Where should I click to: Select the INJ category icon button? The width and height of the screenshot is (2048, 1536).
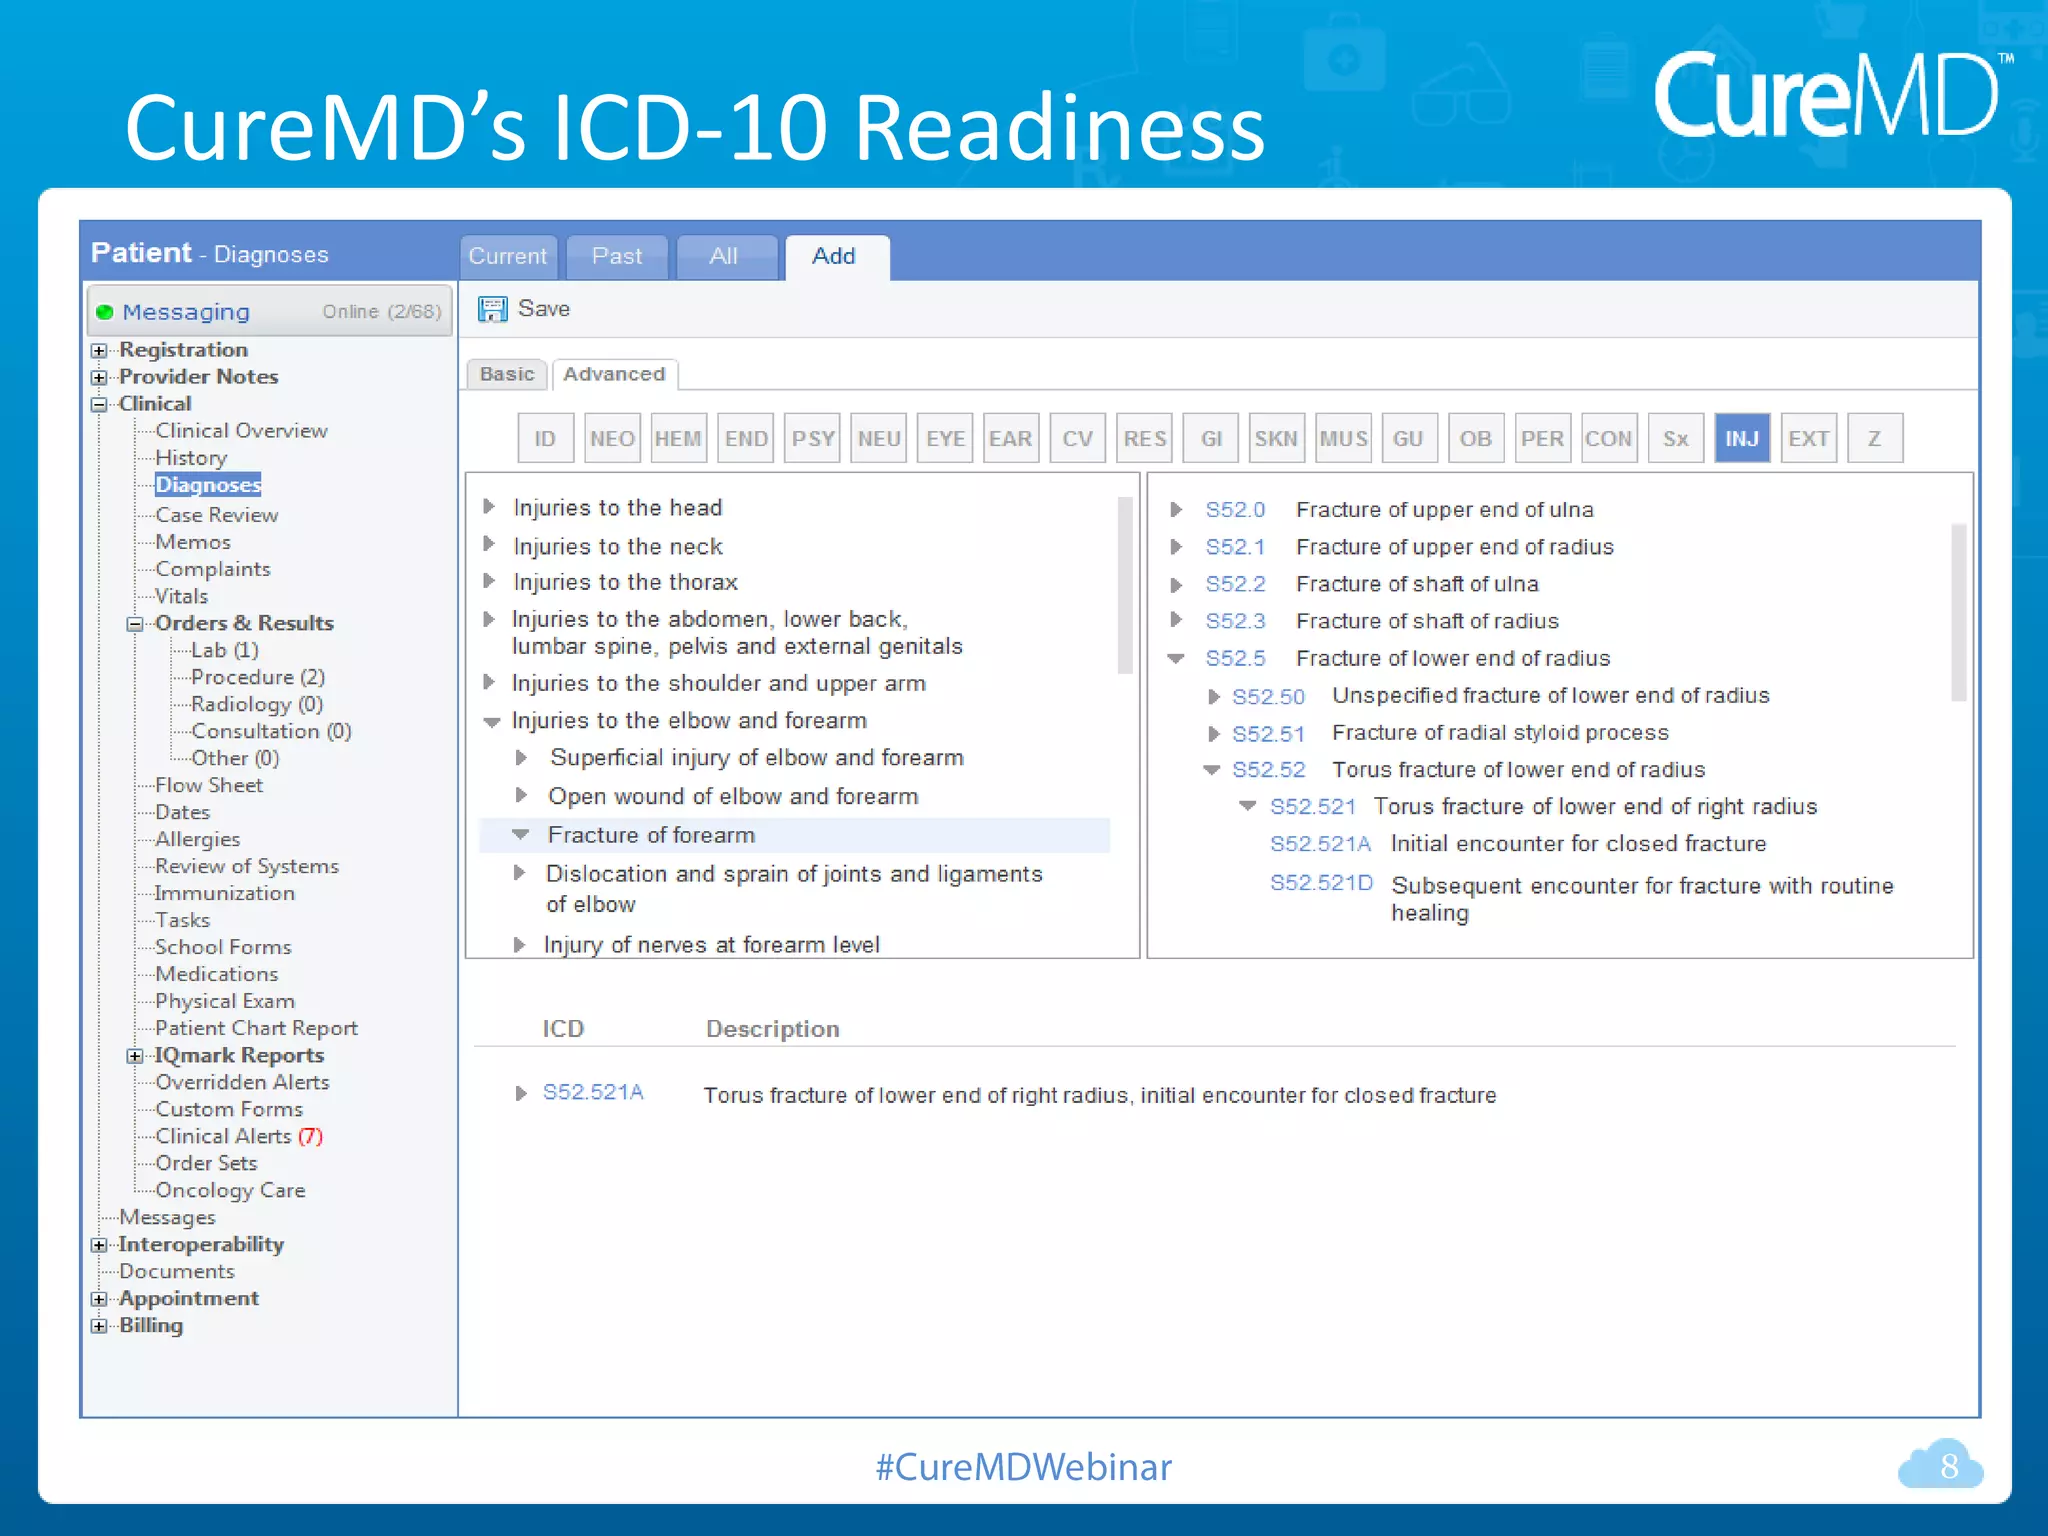pyautogui.click(x=1741, y=438)
